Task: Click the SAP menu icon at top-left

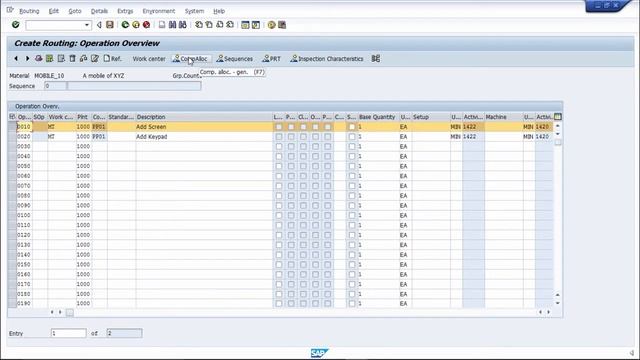Action: (10, 10)
